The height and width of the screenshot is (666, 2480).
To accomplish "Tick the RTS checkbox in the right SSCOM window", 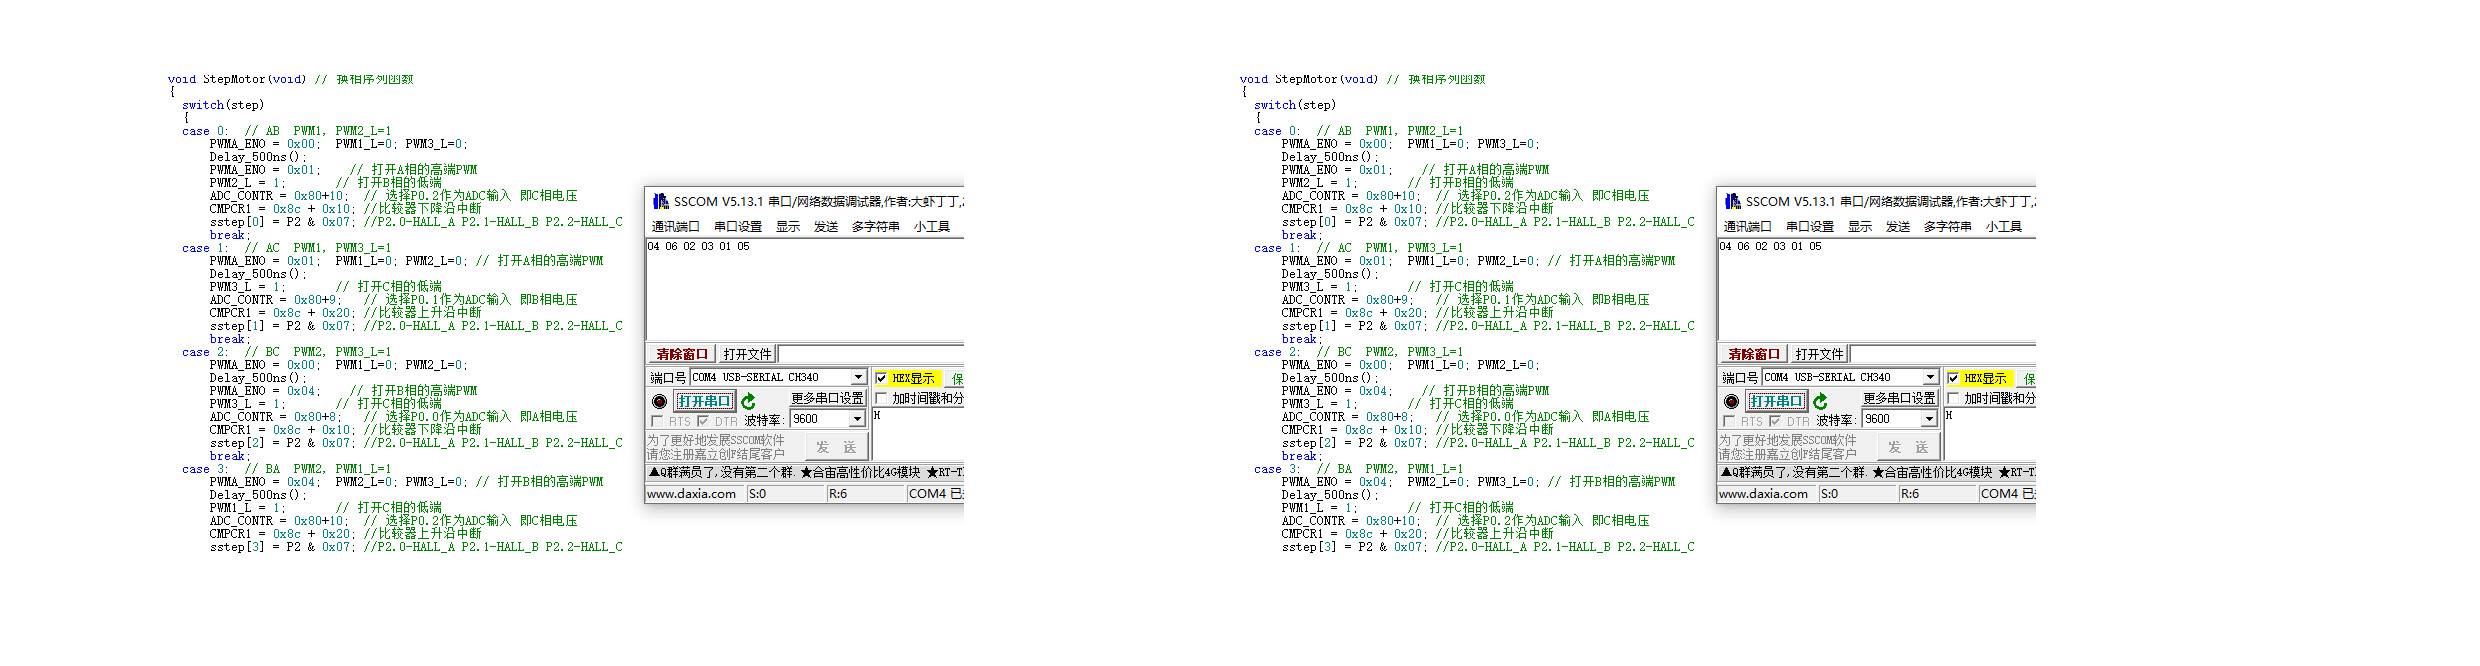I will [1729, 421].
